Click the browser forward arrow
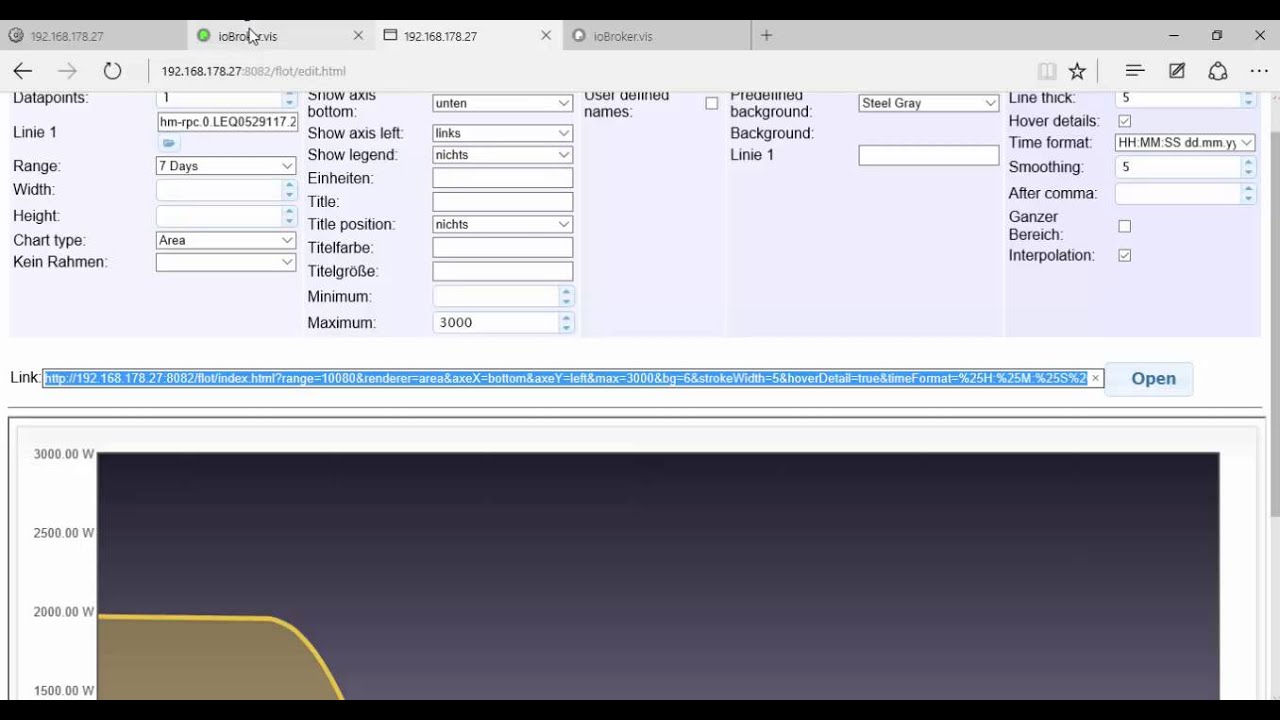The image size is (1280, 720). (x=67, y=71)
